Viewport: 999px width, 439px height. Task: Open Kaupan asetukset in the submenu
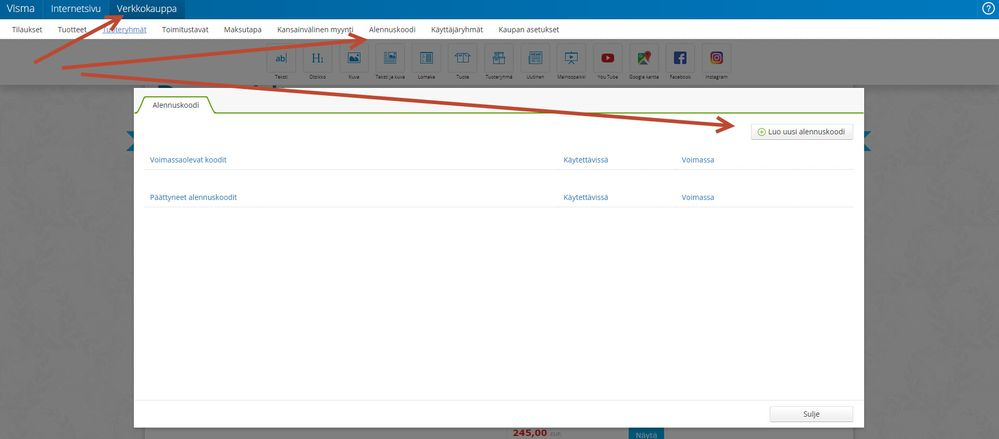click(x=529, y=29)
